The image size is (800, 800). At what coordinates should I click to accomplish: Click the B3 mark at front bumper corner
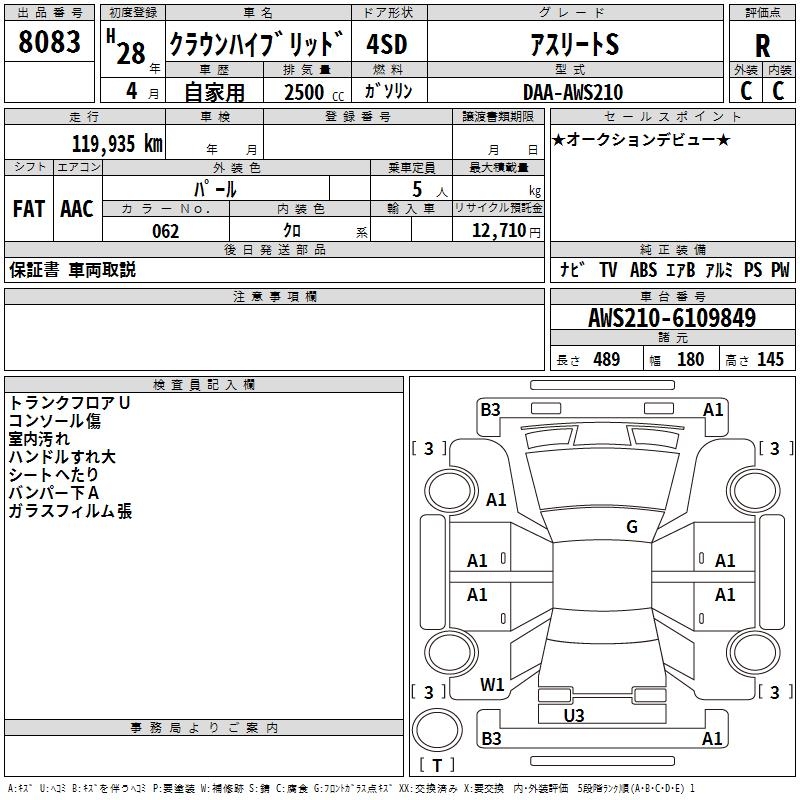[490, 410]
